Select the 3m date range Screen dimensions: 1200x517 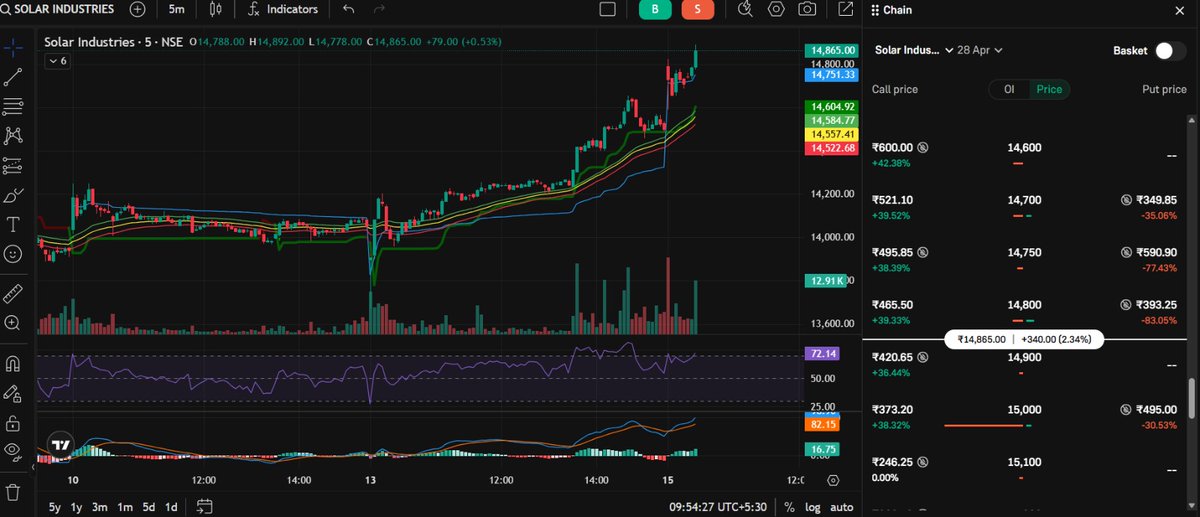[100, 507]
